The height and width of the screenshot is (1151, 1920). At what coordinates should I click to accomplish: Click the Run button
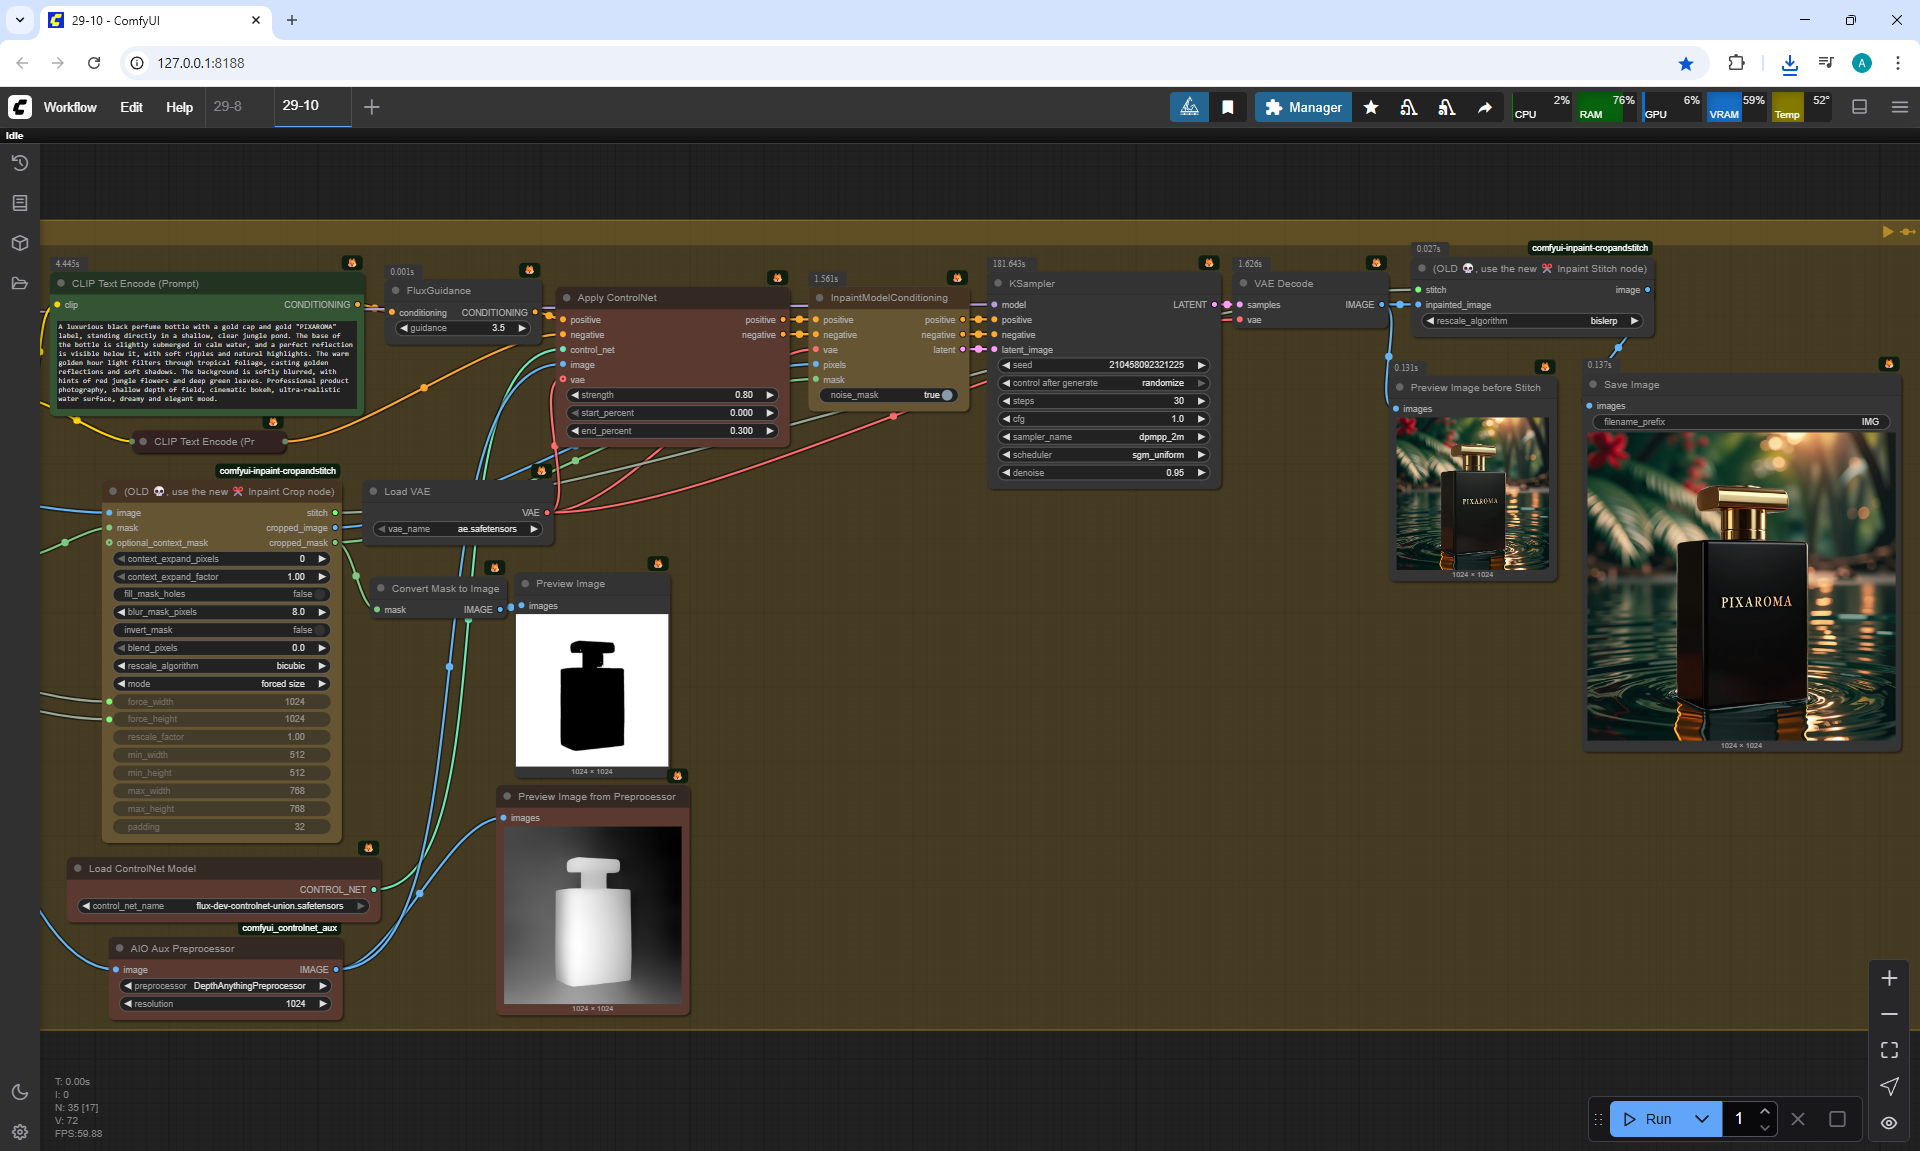[1648, 1119]
